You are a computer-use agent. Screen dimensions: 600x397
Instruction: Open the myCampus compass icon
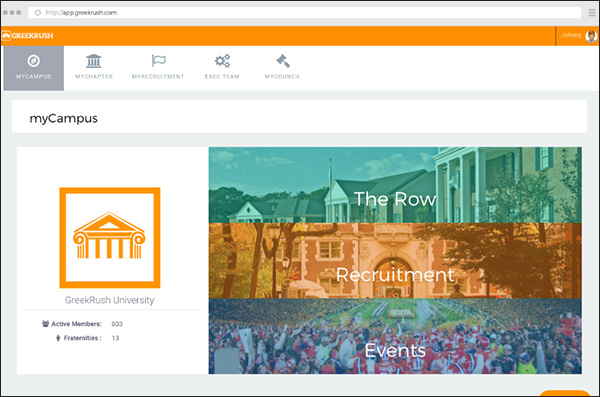coord(34,61)
